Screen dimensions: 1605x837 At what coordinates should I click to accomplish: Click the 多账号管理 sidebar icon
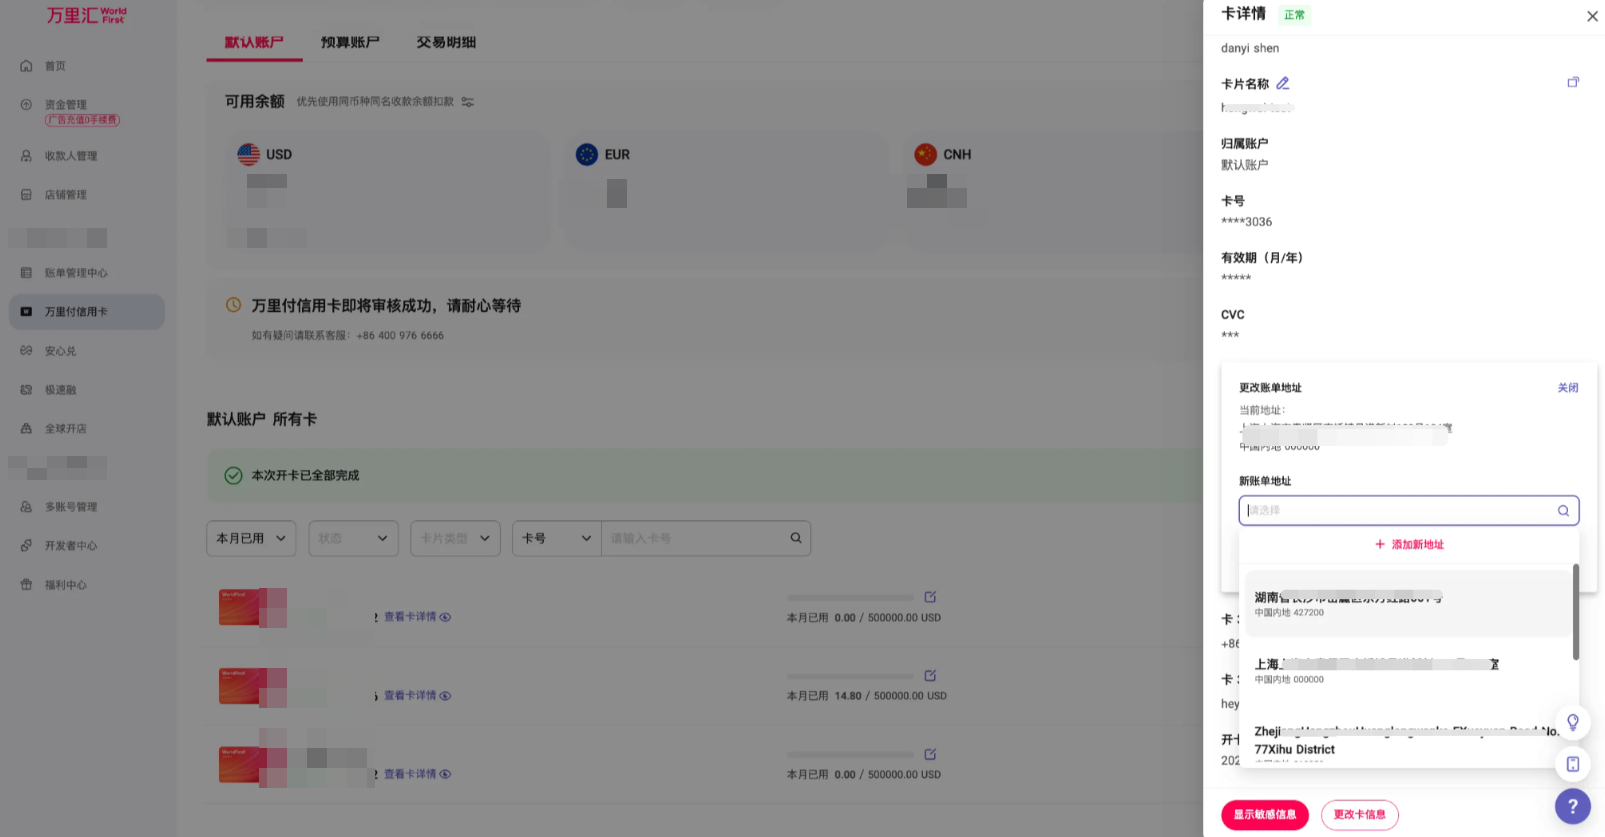pos(26,507)
